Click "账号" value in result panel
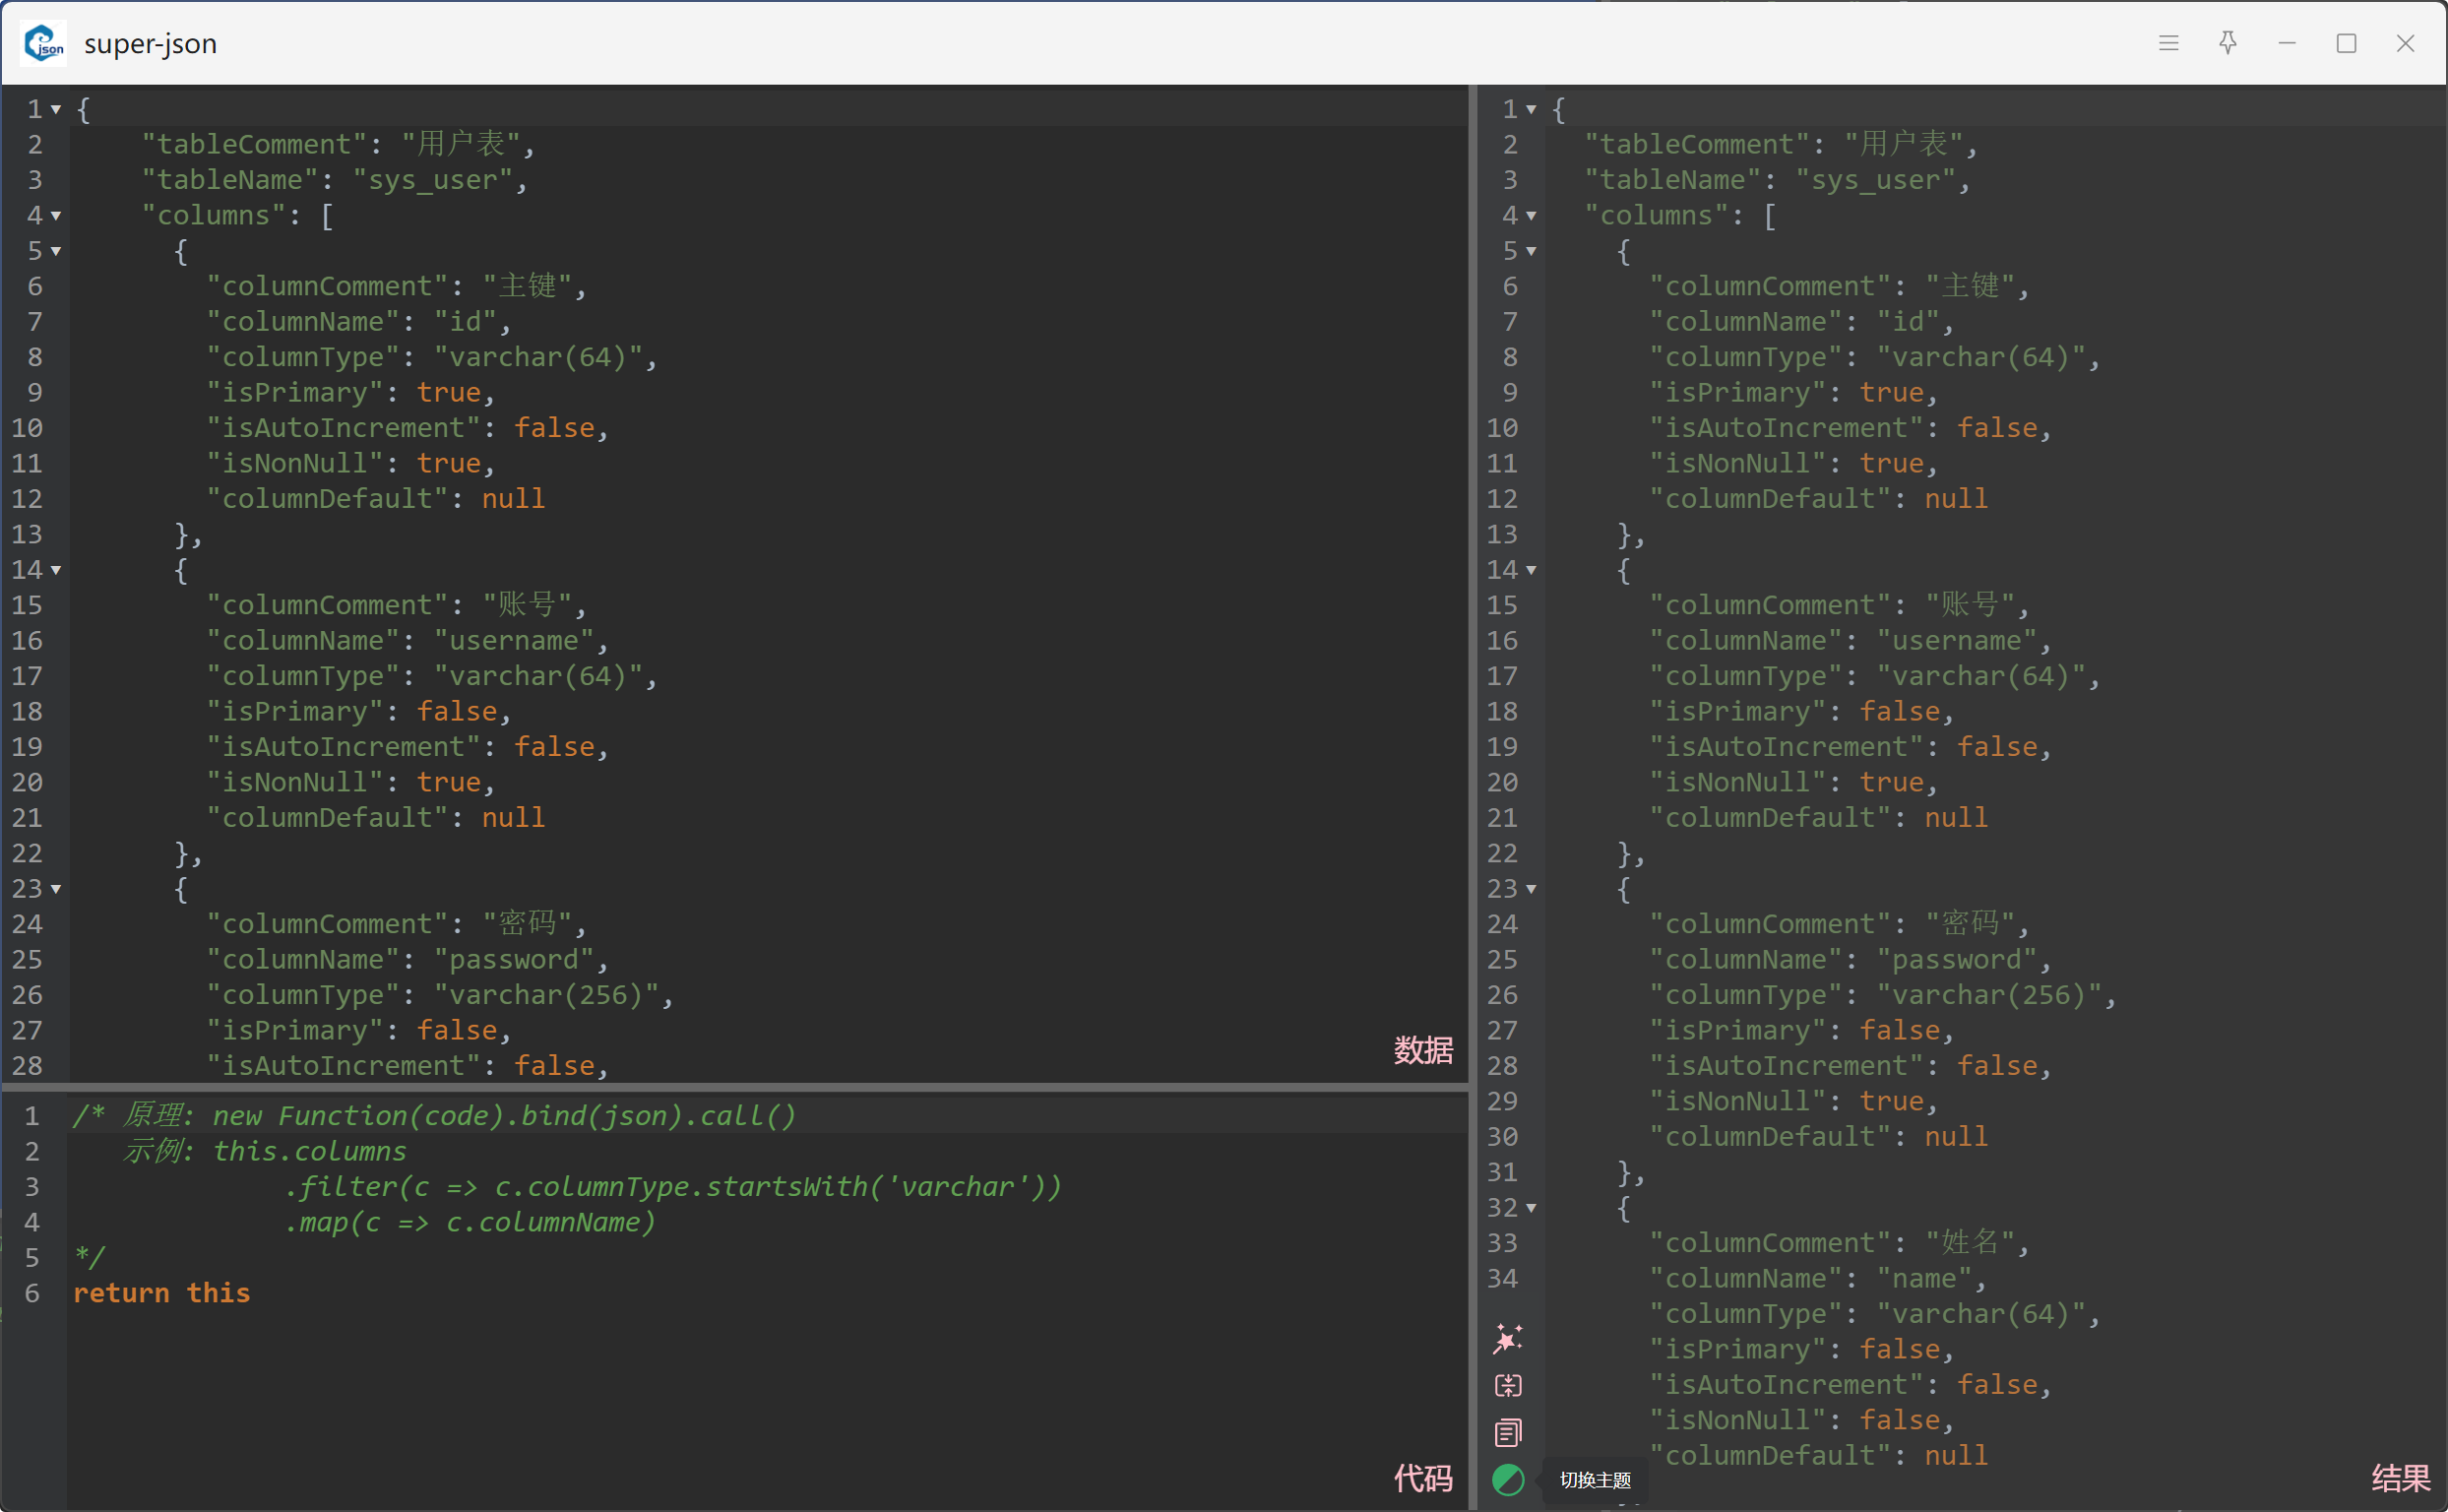 click(x=1969, y=605)
